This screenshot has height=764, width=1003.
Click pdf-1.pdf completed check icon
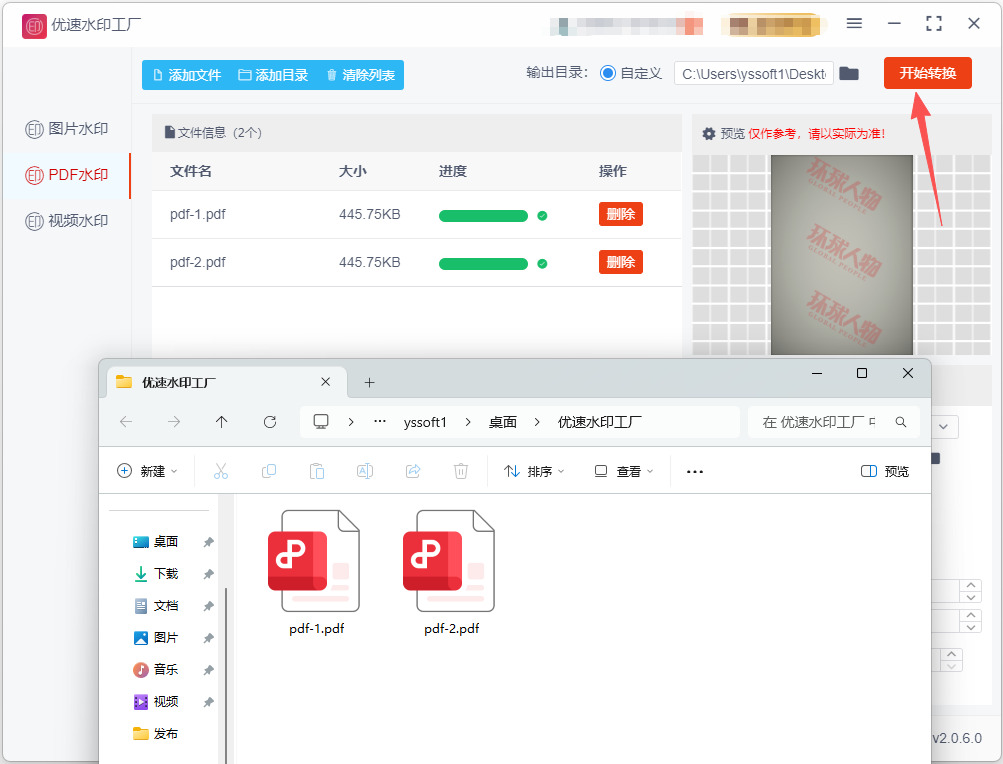542,216
